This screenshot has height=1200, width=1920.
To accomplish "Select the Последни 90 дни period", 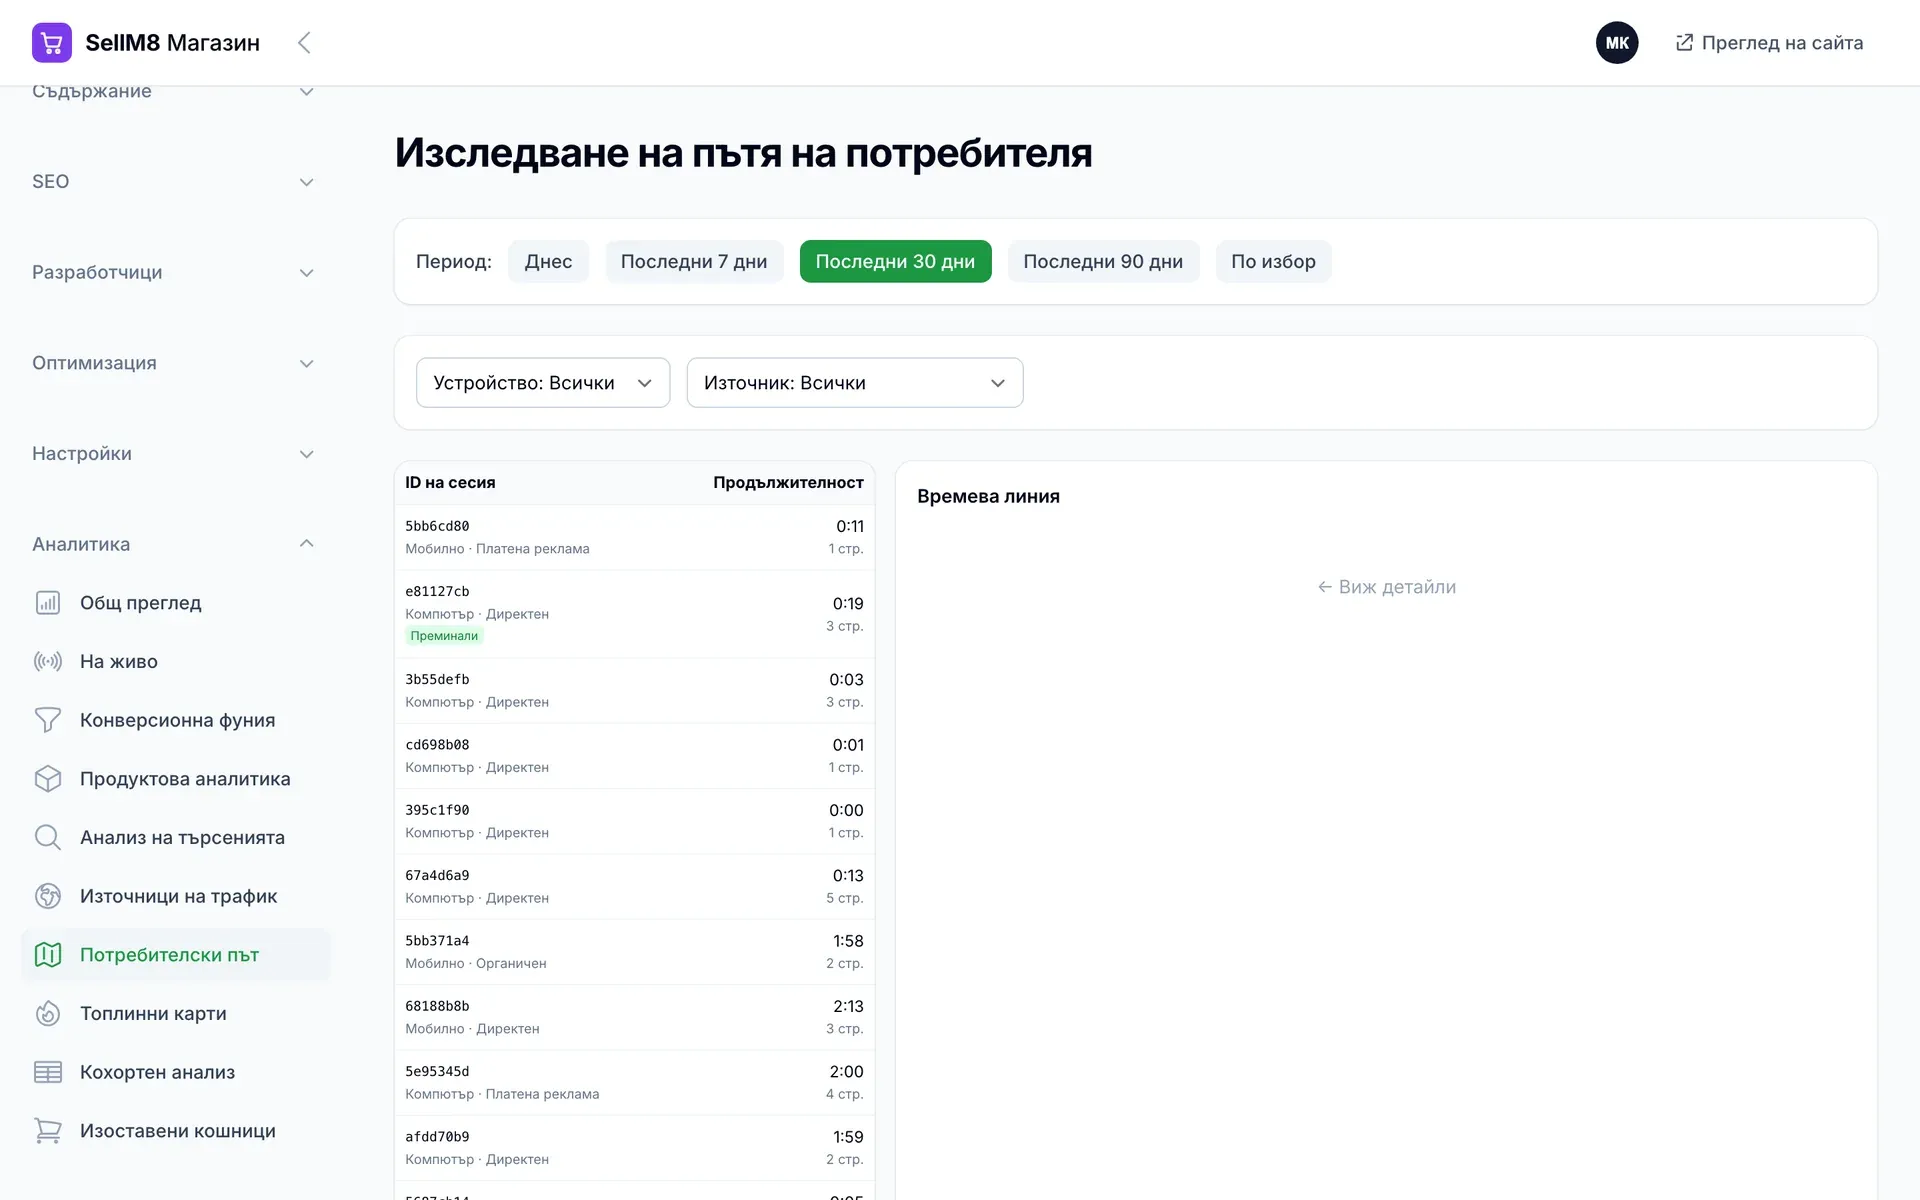I will (x=1103, y=262).
